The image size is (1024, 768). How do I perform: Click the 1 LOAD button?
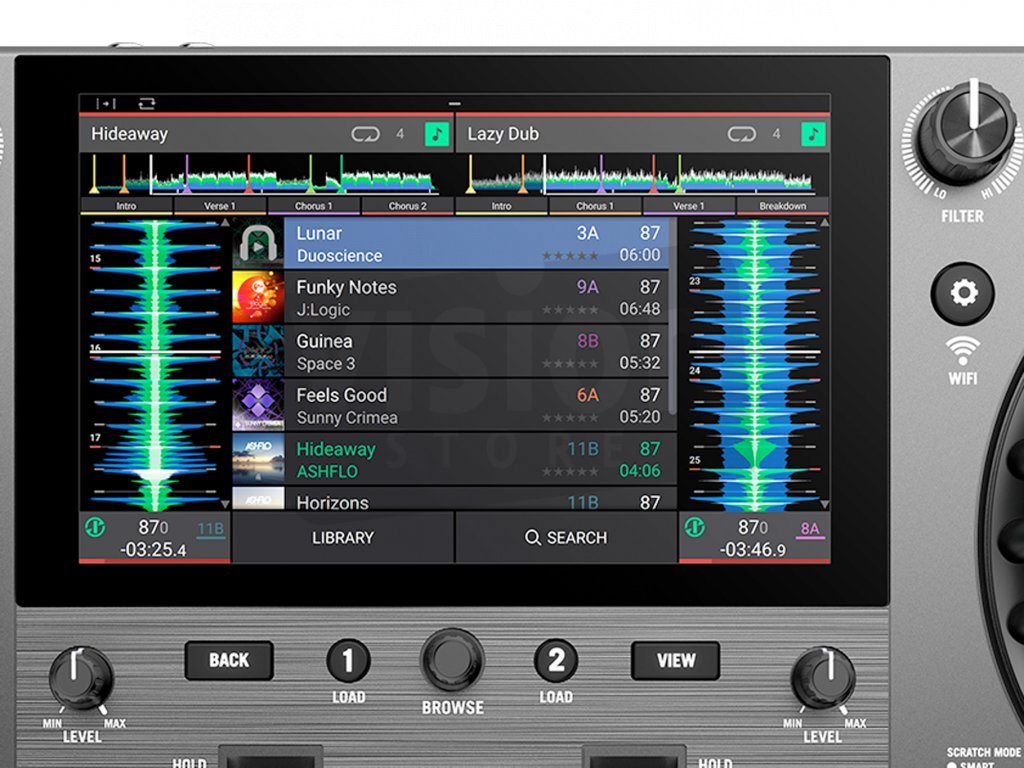click(x=348, y=661)
